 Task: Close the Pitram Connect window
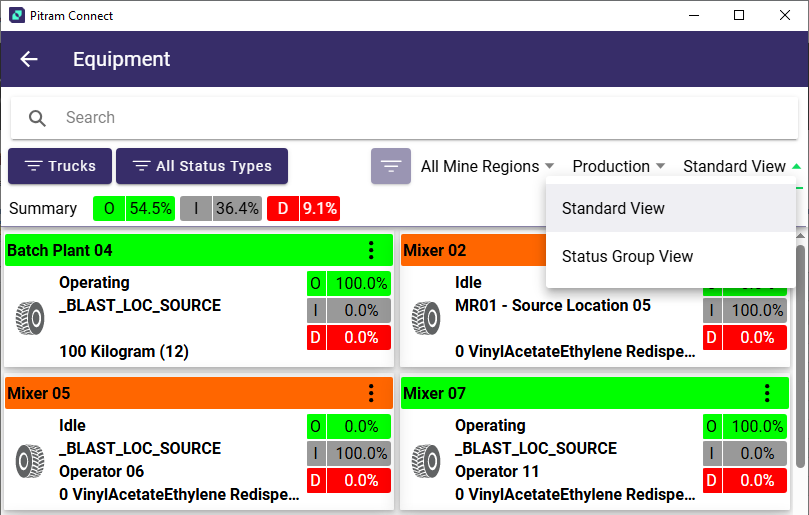pos(785,15)
